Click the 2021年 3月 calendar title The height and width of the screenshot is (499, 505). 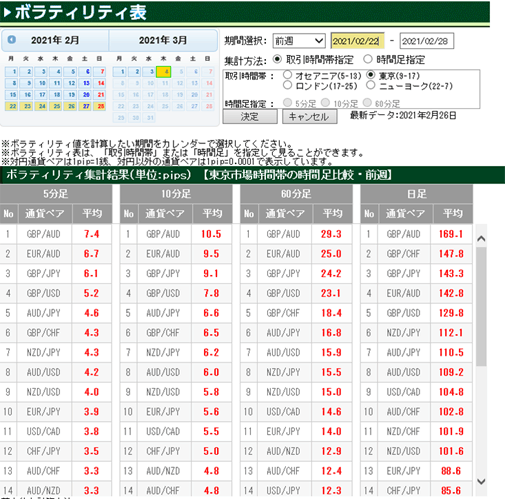click(x=163, y=40)
